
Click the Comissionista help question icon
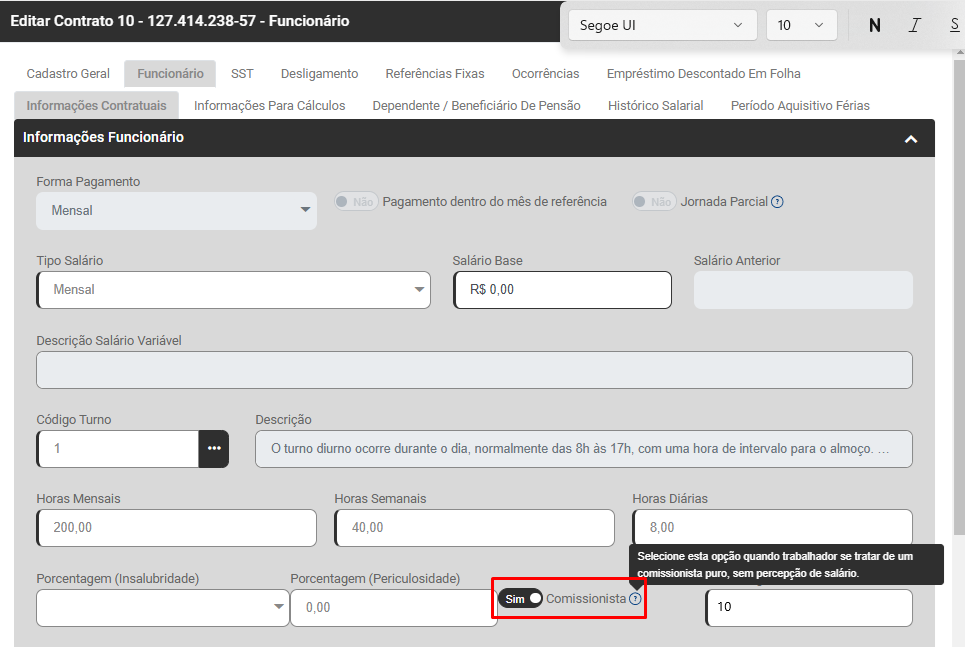(x=635, y=599)
